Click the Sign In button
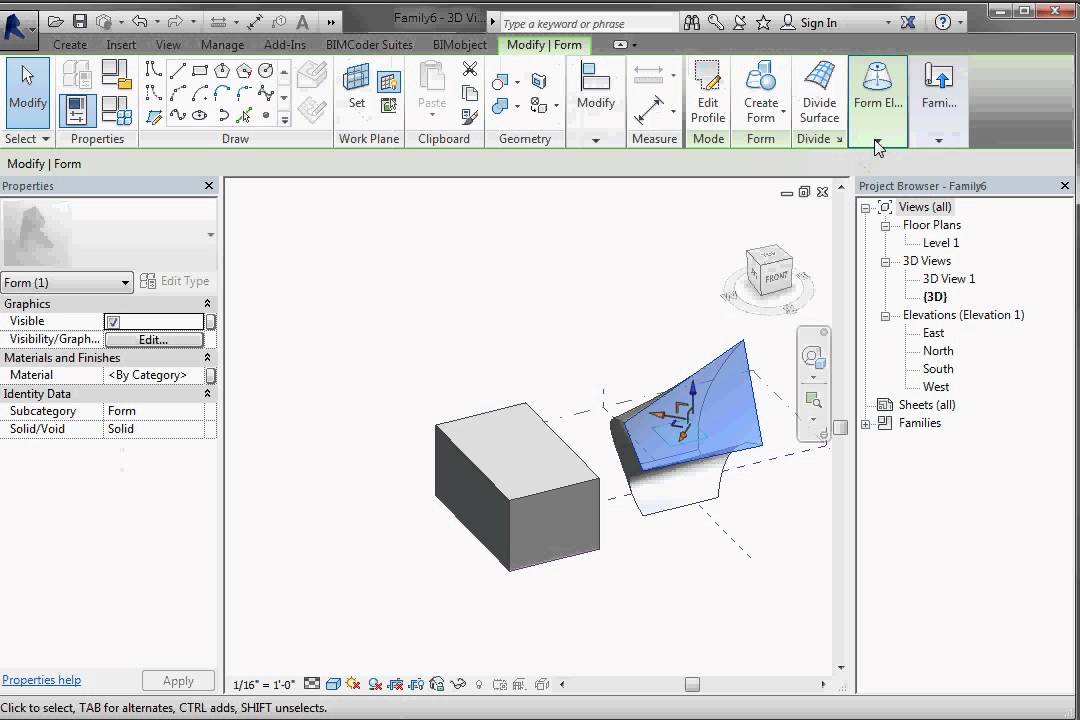Image resolution: width=1080 pixels, height=720 pixels. pyautogui.click(x=810, y=23)
